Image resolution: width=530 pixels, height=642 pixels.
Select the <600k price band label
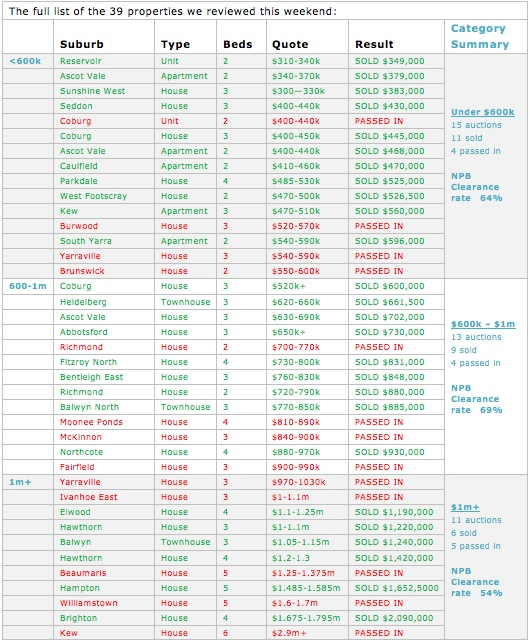(25, 61)
